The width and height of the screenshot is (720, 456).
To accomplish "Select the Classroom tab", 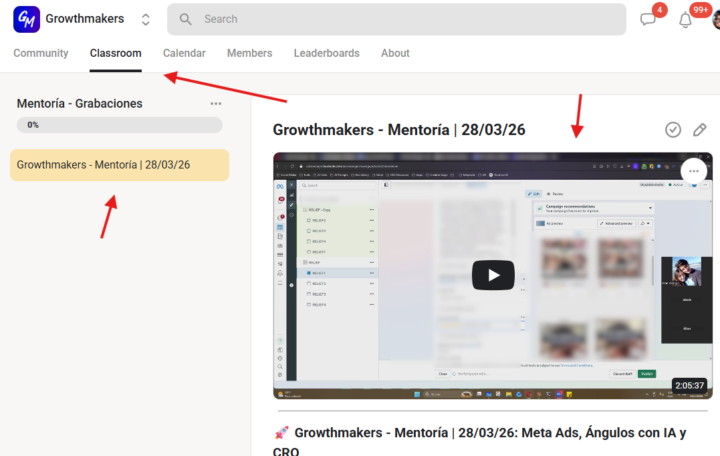I will (116, 53).
